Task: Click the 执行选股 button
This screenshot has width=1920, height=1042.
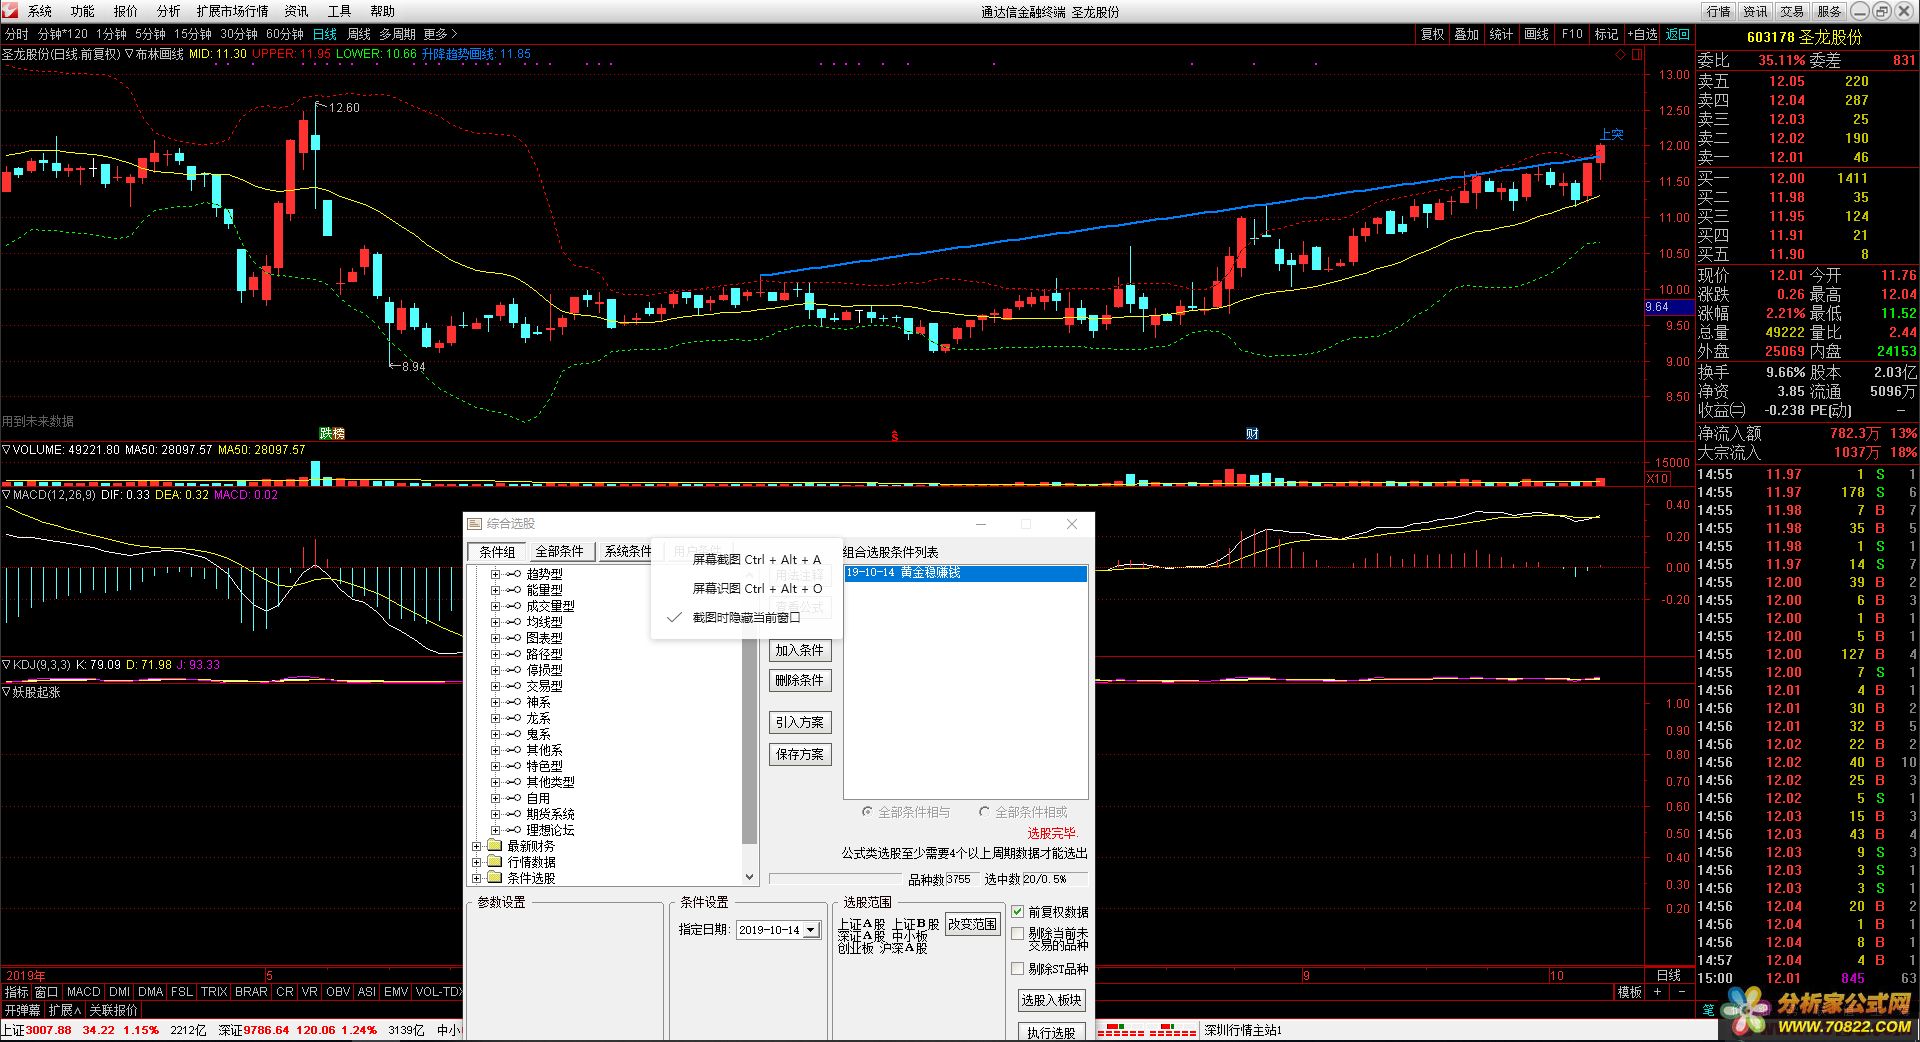Action: click(x=1051, y=1032)
